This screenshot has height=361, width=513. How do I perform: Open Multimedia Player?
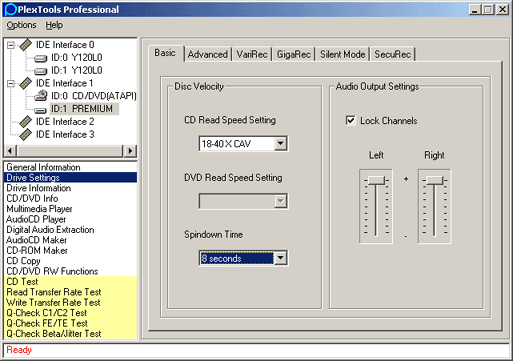coord(70,209)
